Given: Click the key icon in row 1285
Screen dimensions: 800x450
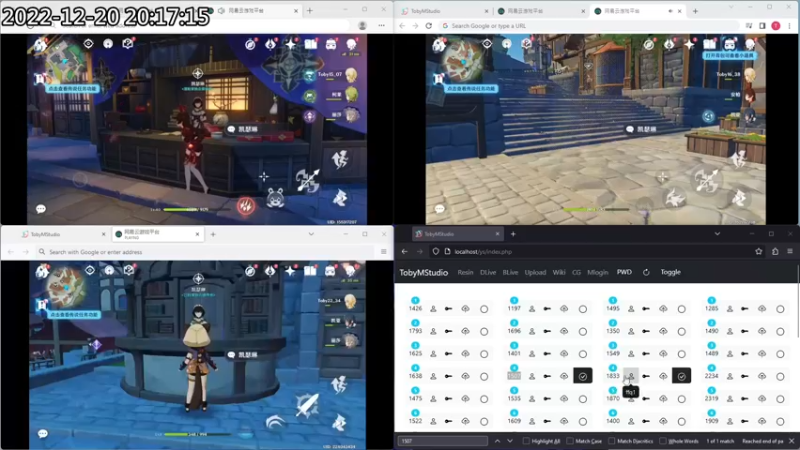Looking at the screenshot, I should 745,309.
